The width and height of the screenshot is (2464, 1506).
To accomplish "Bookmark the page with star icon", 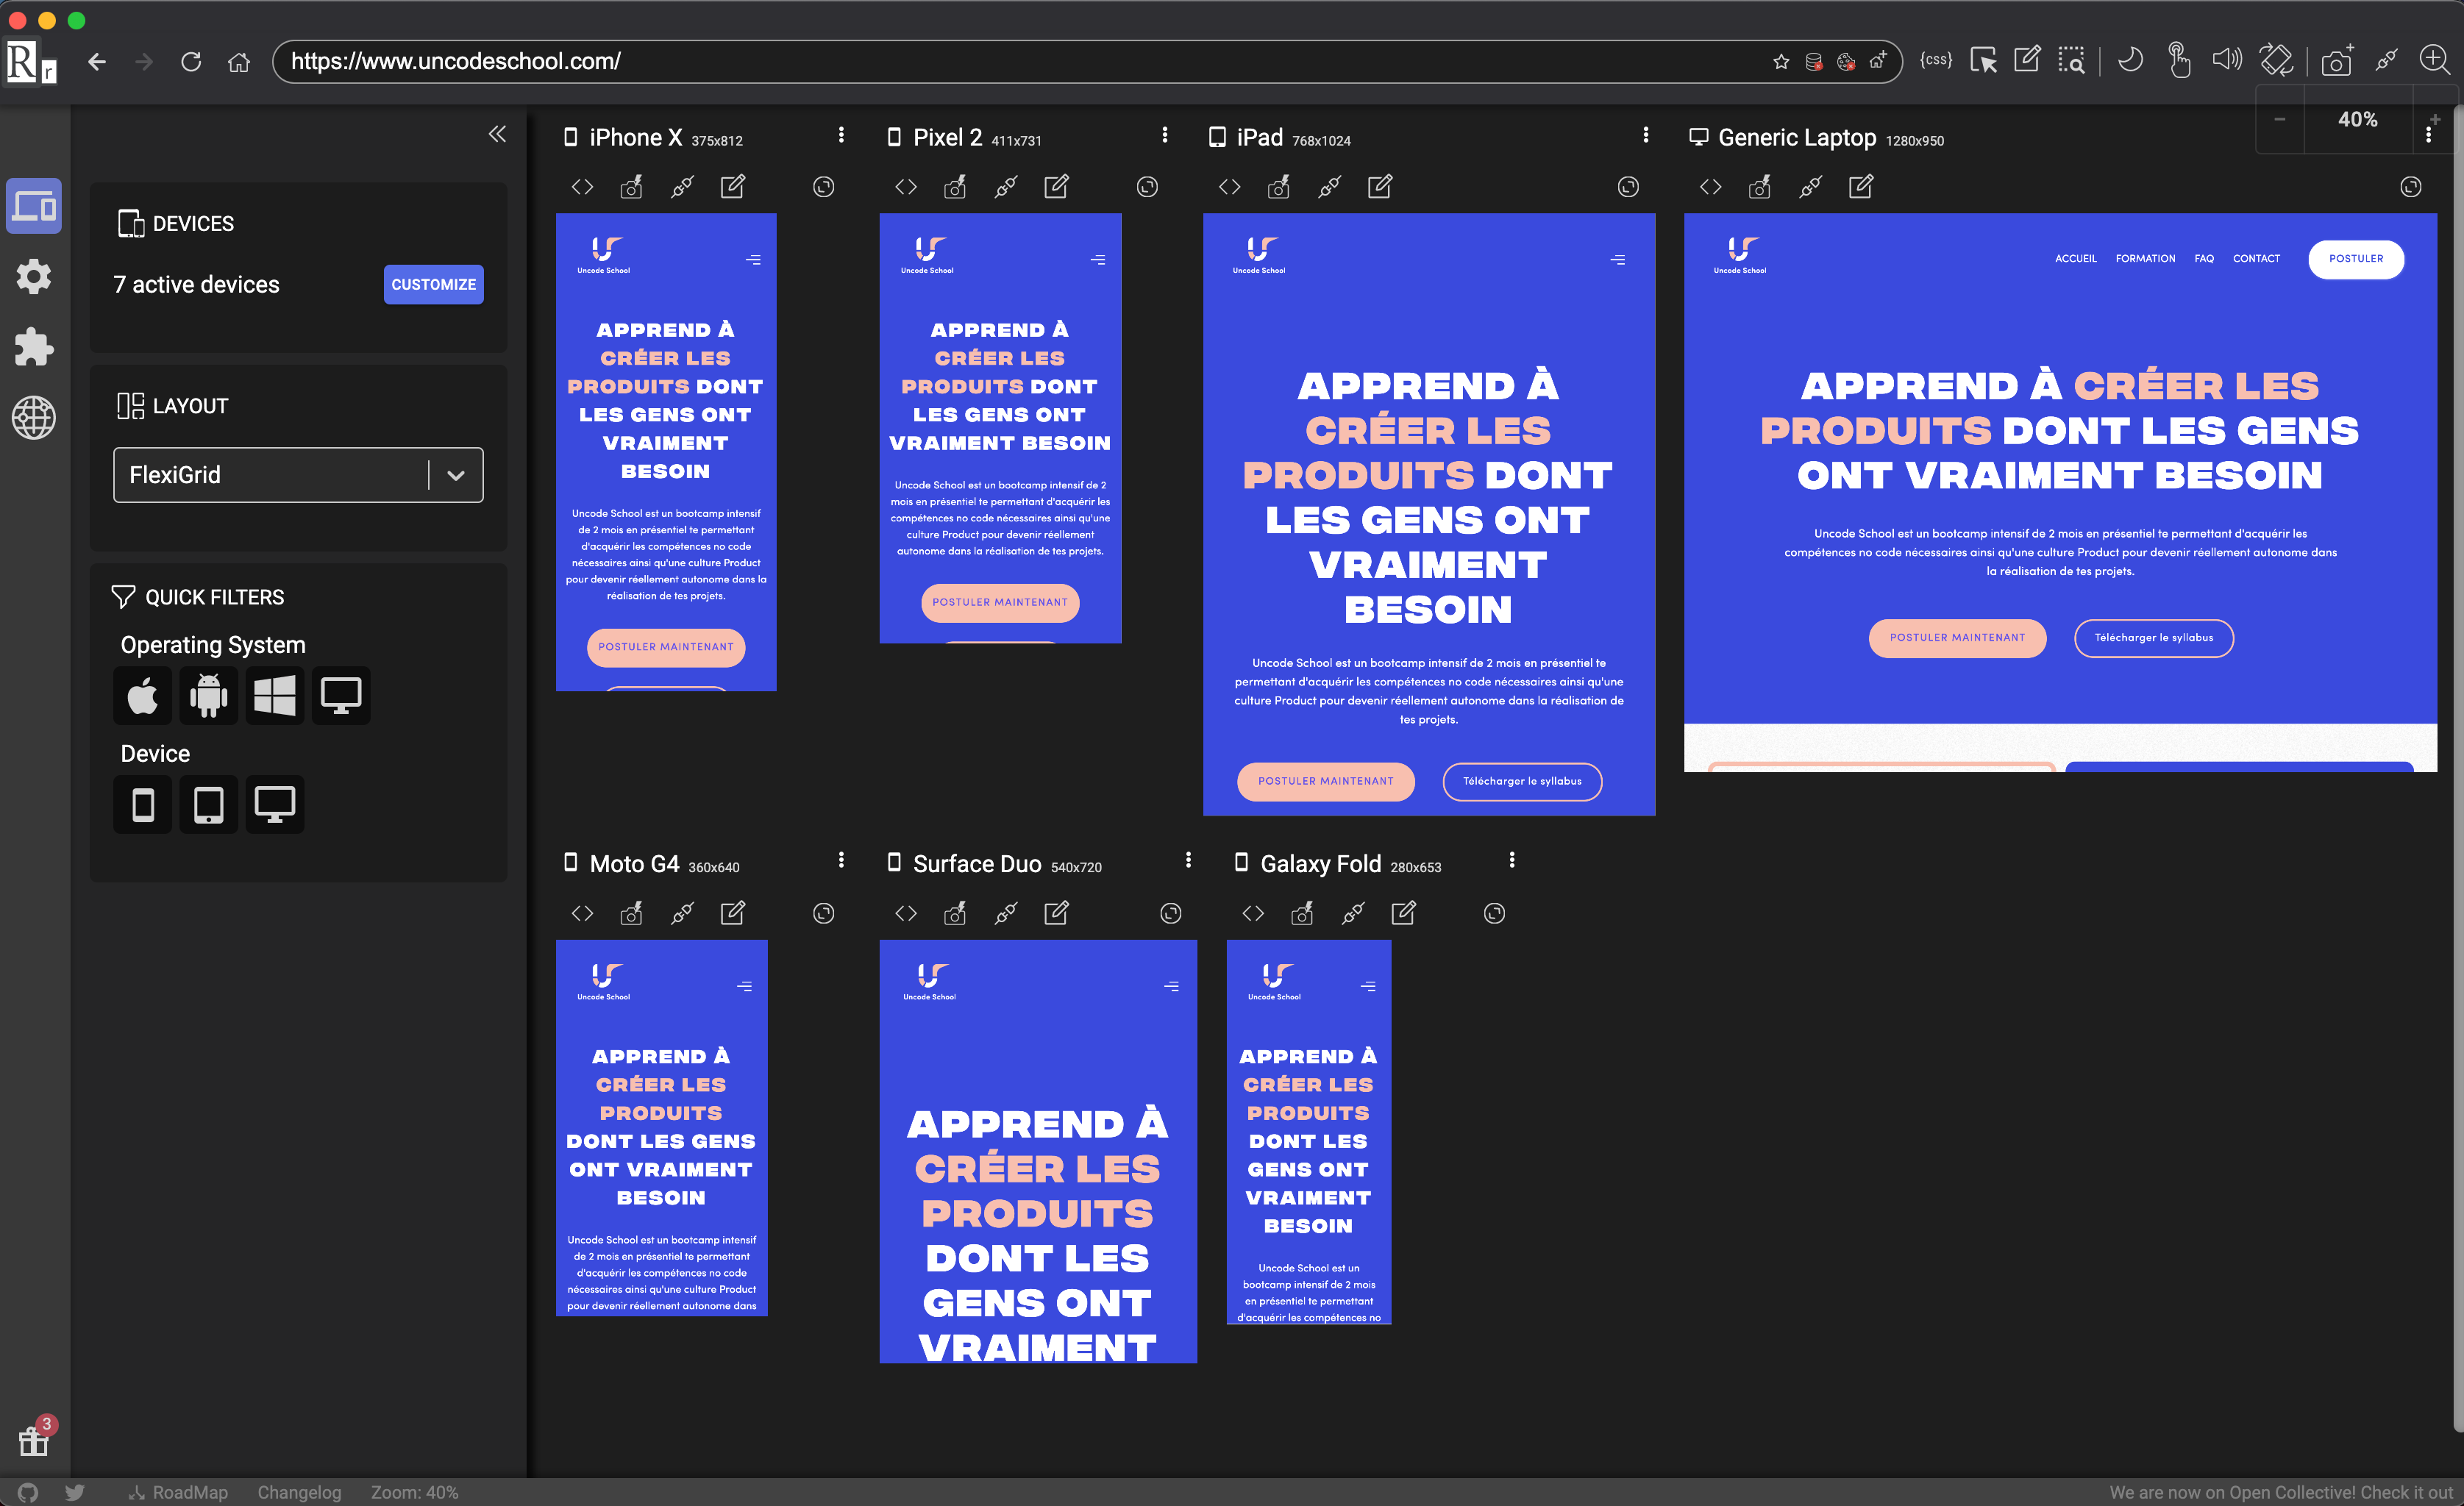I will click(1781, 62).
